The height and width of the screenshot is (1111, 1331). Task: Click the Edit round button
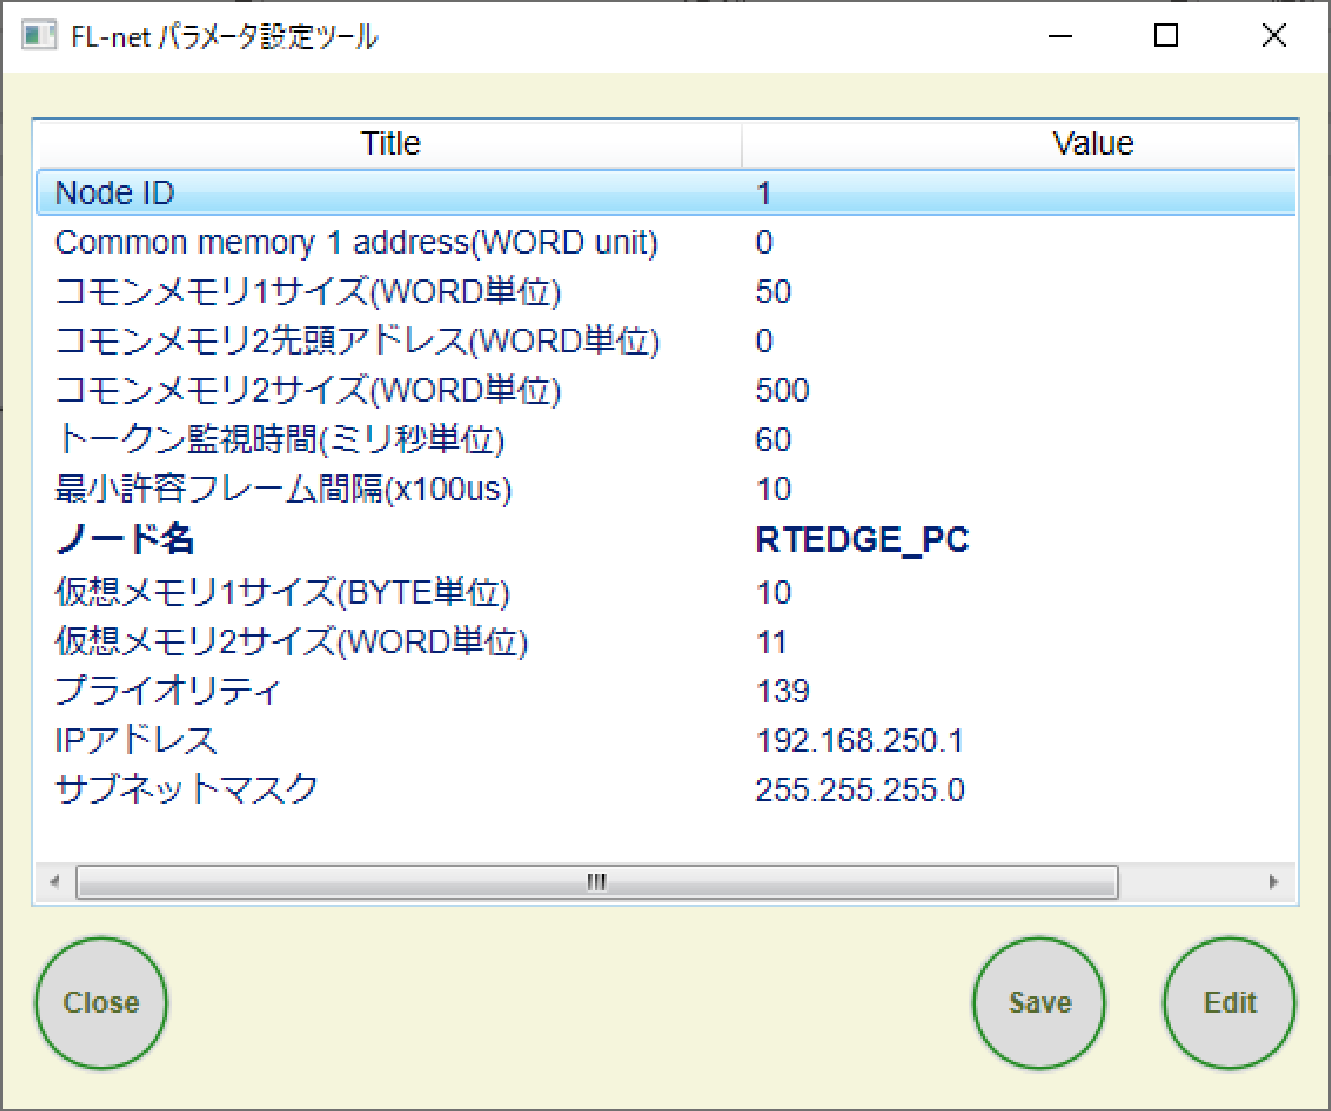(1229, 1002)
